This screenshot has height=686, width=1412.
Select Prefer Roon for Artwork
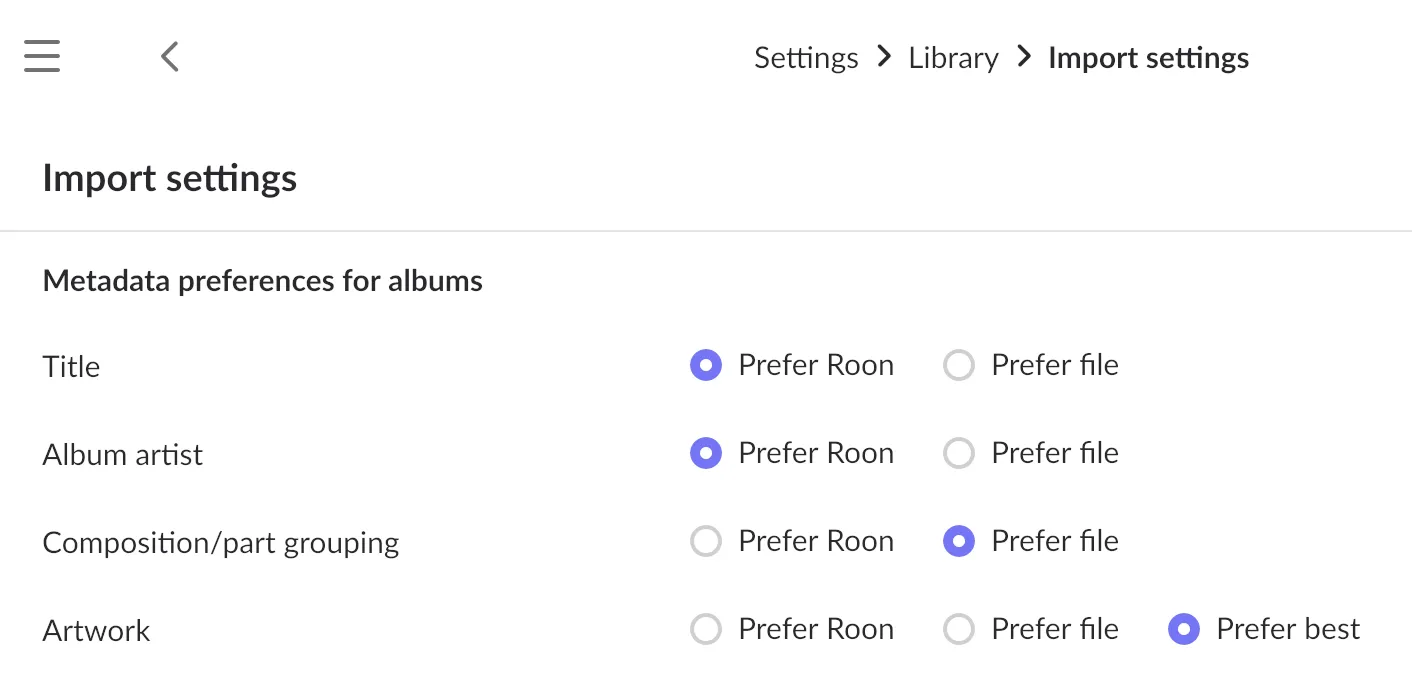pyautogui.click(x=706, y=630)
